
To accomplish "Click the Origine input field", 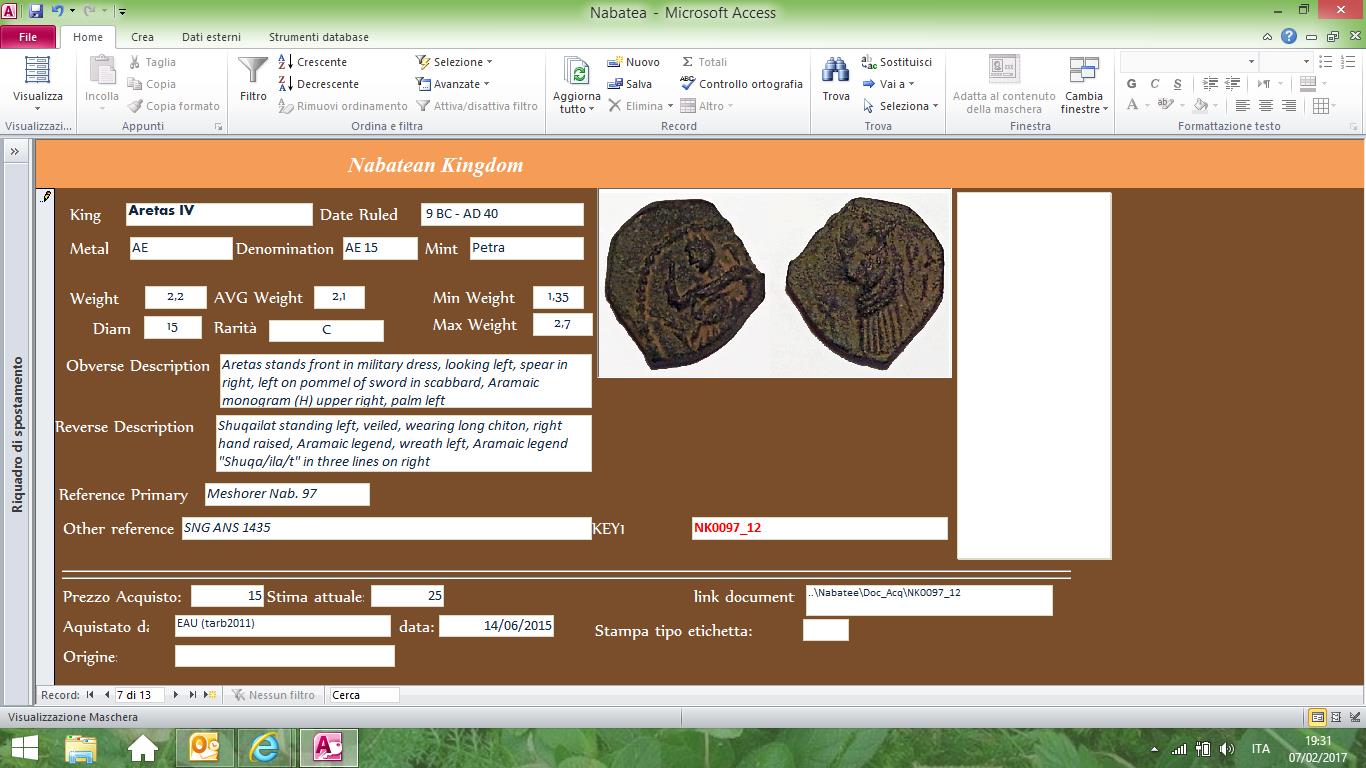I will coord(285,656).
